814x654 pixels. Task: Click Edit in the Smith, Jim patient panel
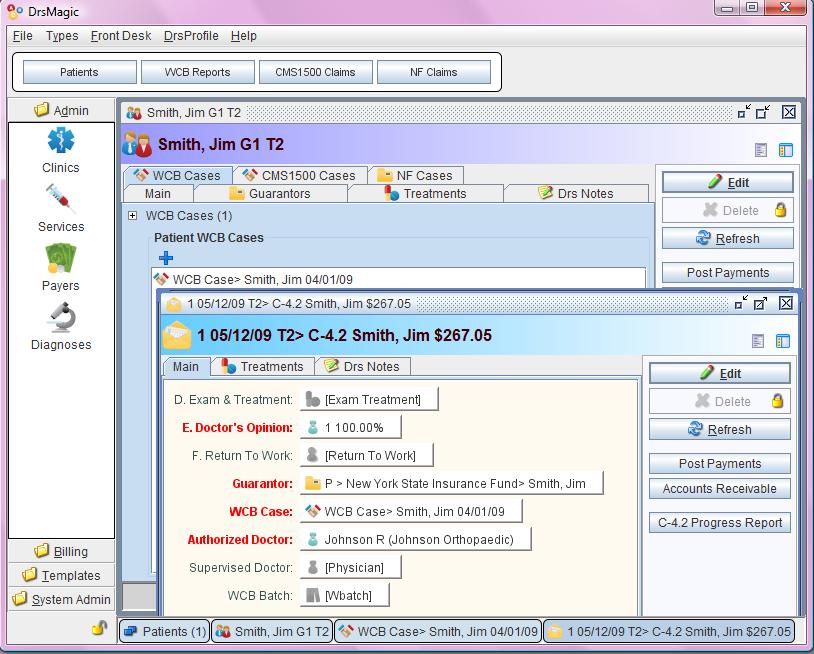[728, 183]
